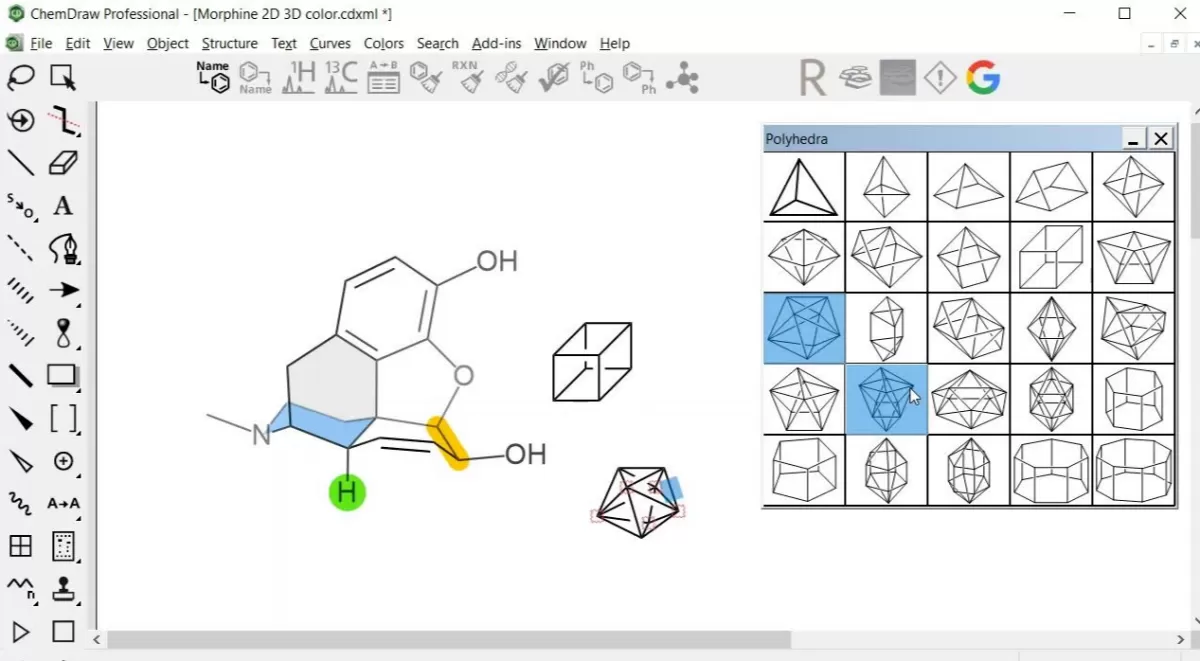Close the Polyhedra panel
The height and width of the screenshot is (661, 1200).
coord(1160,139)
